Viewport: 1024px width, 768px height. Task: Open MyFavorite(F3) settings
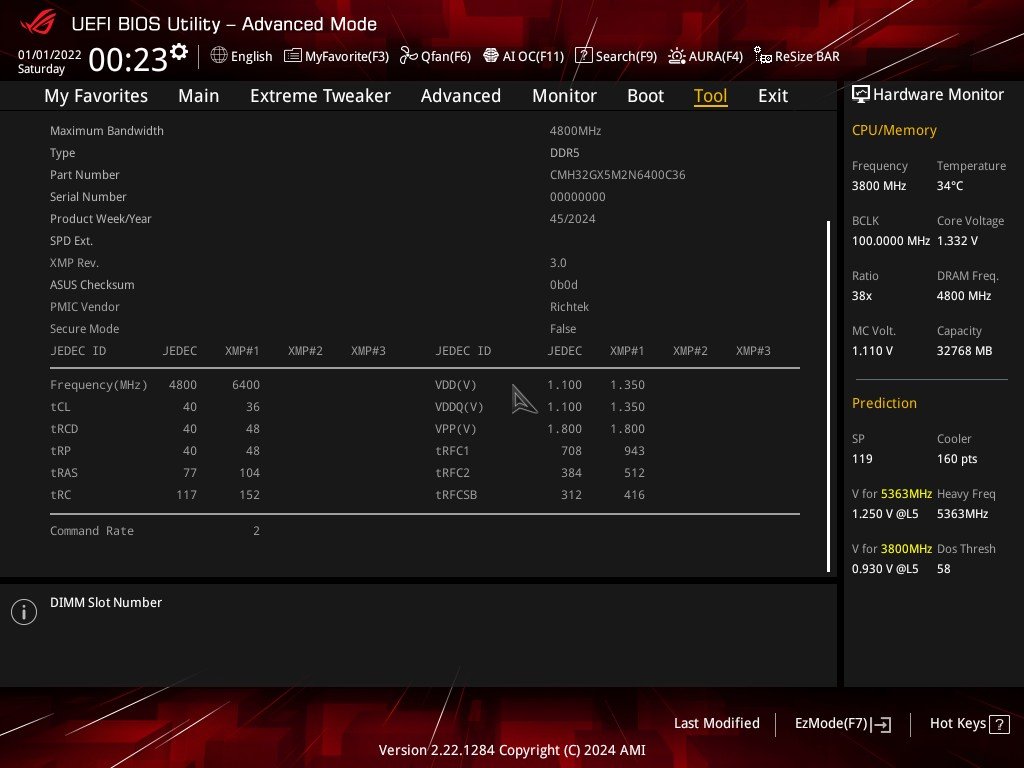[x=336, y=56]
